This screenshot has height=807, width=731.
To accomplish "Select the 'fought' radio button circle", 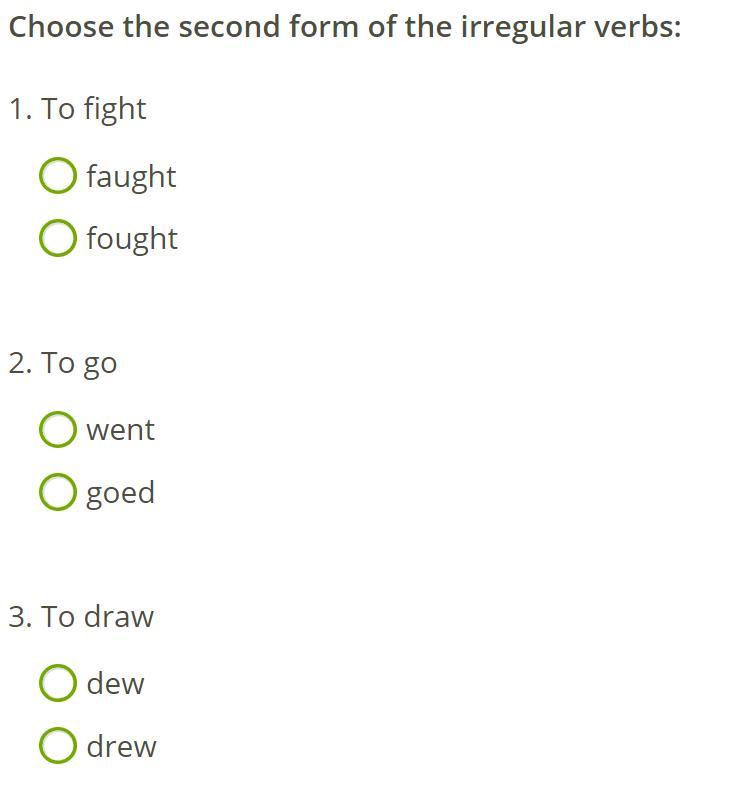I will coord(58,238).
